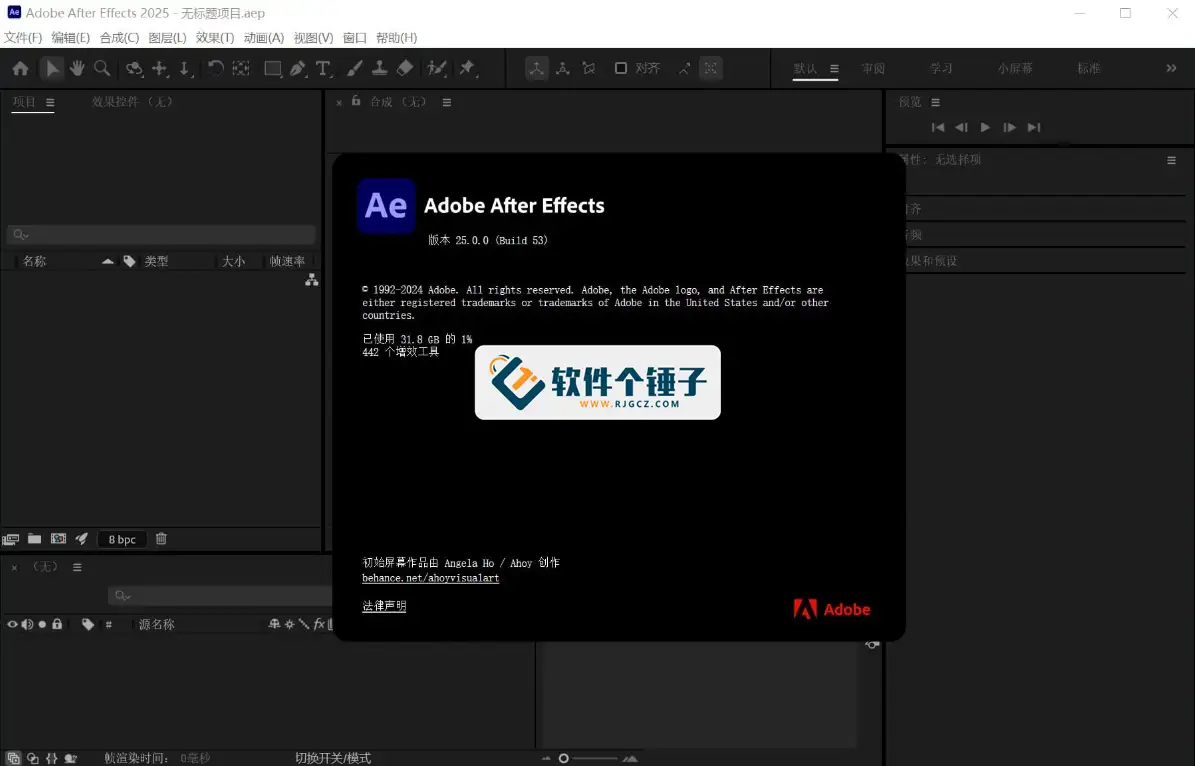Select the Pan camera tool
The height and width of the screenshot is (766, 1195).
160,69
